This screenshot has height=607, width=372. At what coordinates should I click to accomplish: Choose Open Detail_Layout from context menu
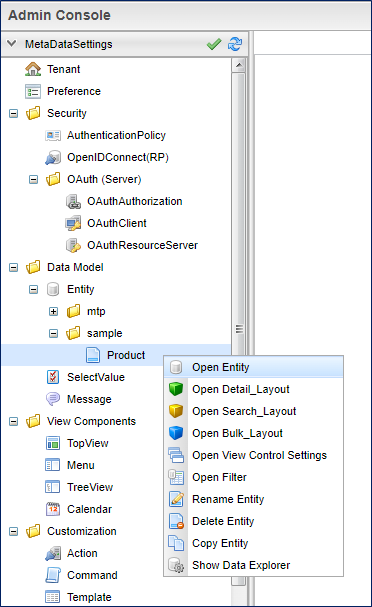(x=254, y=389)
